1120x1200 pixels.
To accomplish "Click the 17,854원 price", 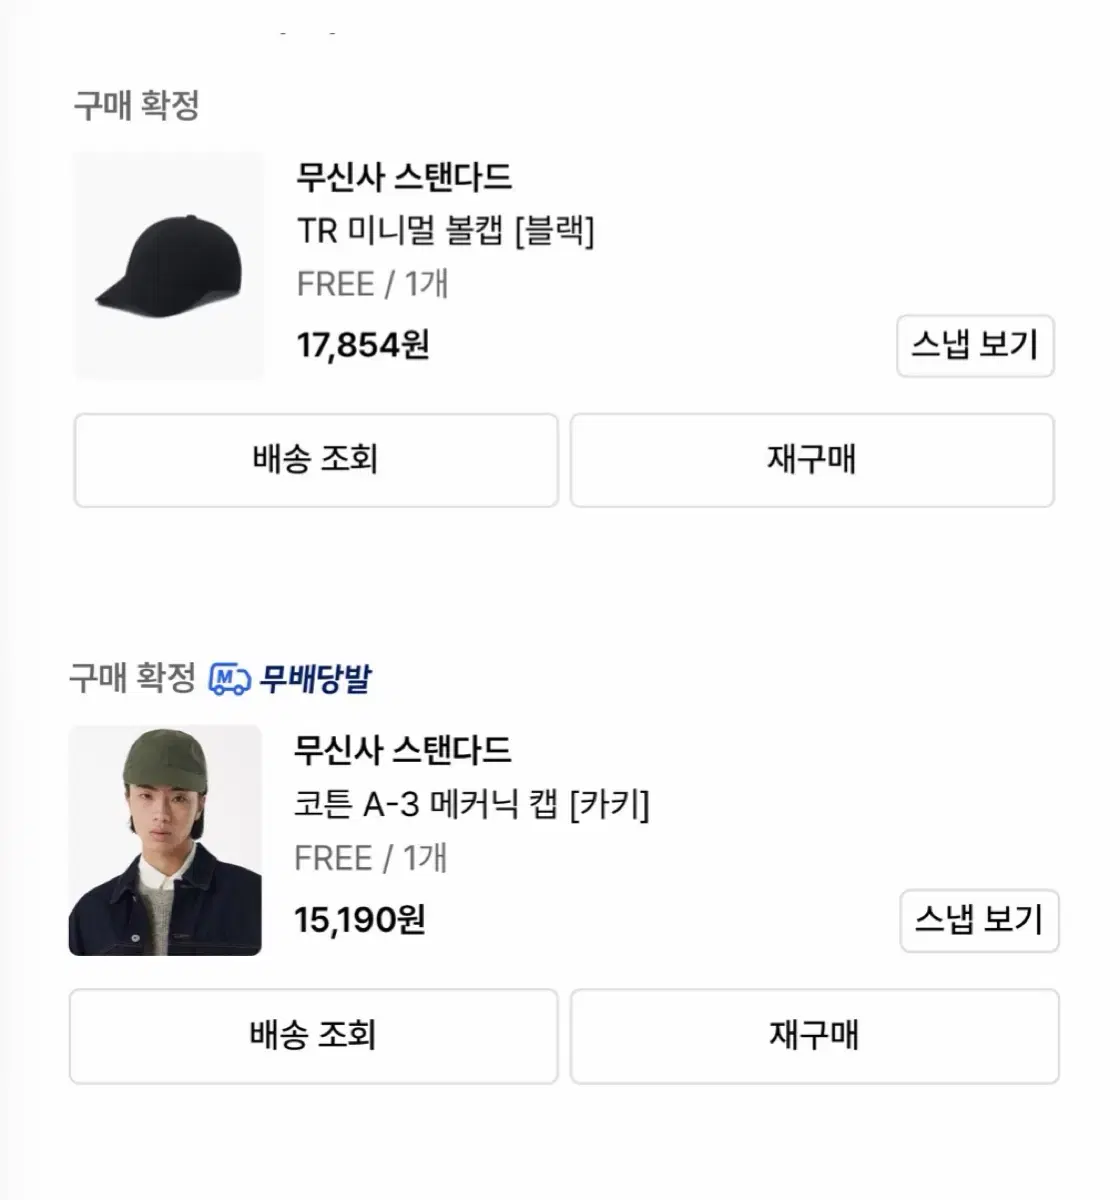I will click(x=363, y=346).
